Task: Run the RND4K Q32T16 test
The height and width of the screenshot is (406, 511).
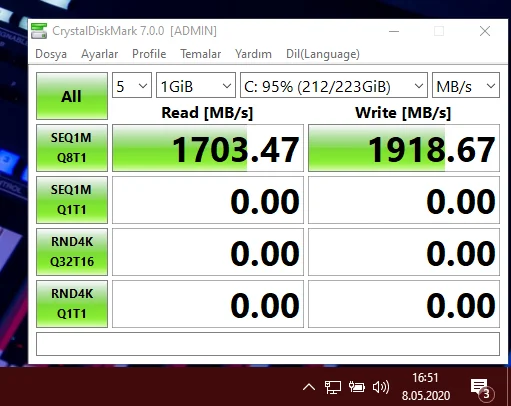Action: 72,252
